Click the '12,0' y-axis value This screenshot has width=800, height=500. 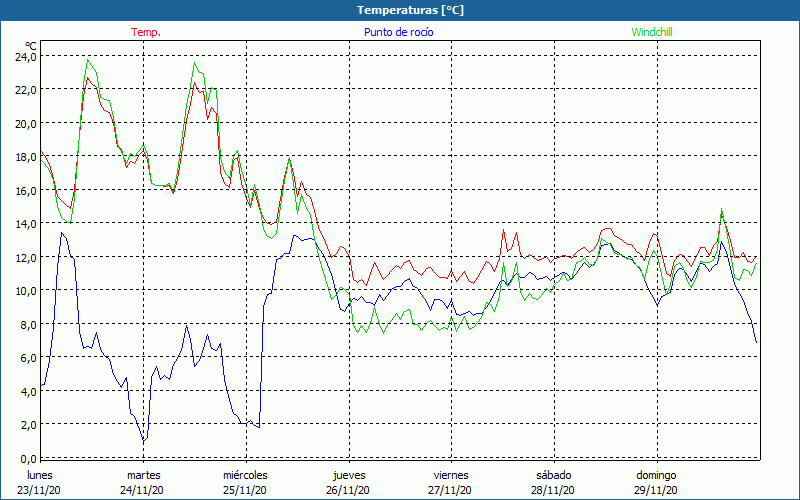click(26, 257)
